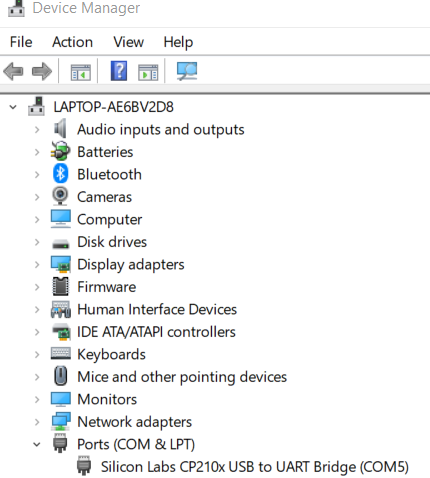Click the Audio inputs and outputs speaker icon
This screenshot has height=478, width=430.
tap(60, 128)
